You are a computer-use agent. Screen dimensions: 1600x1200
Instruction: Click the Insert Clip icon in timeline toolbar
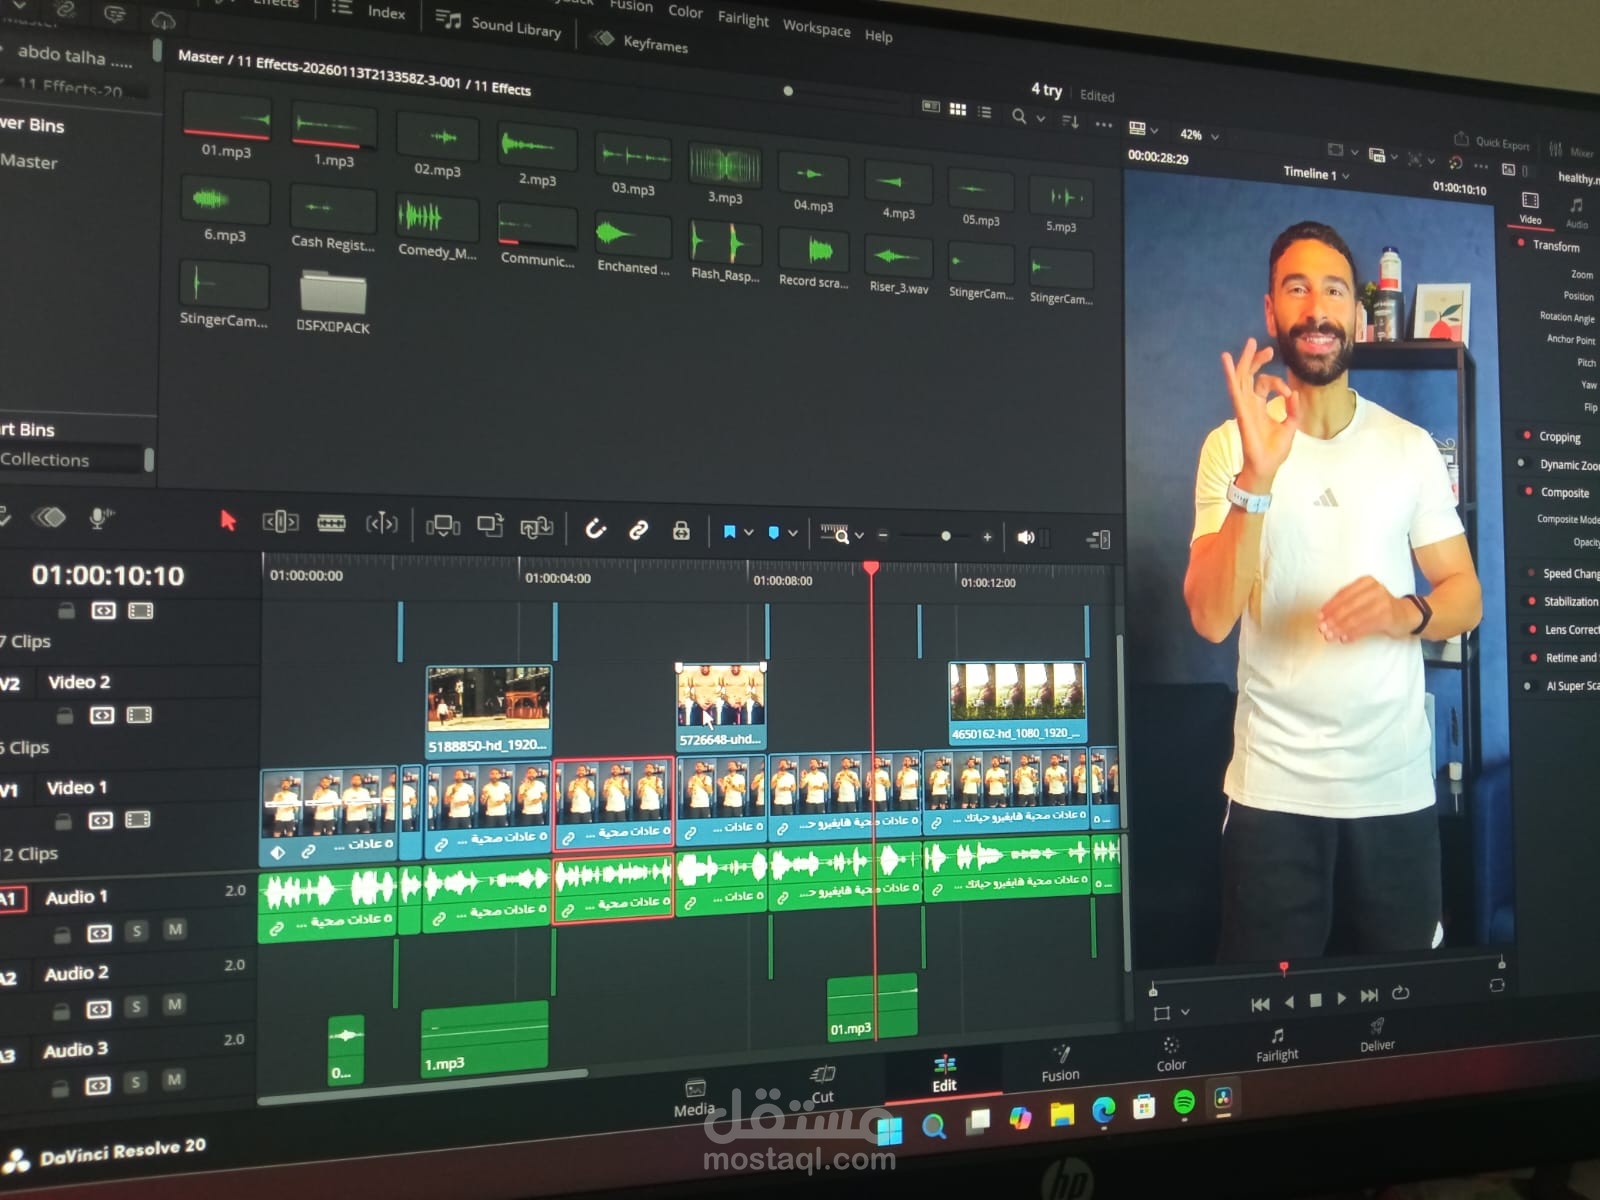(x=442, y=525)
